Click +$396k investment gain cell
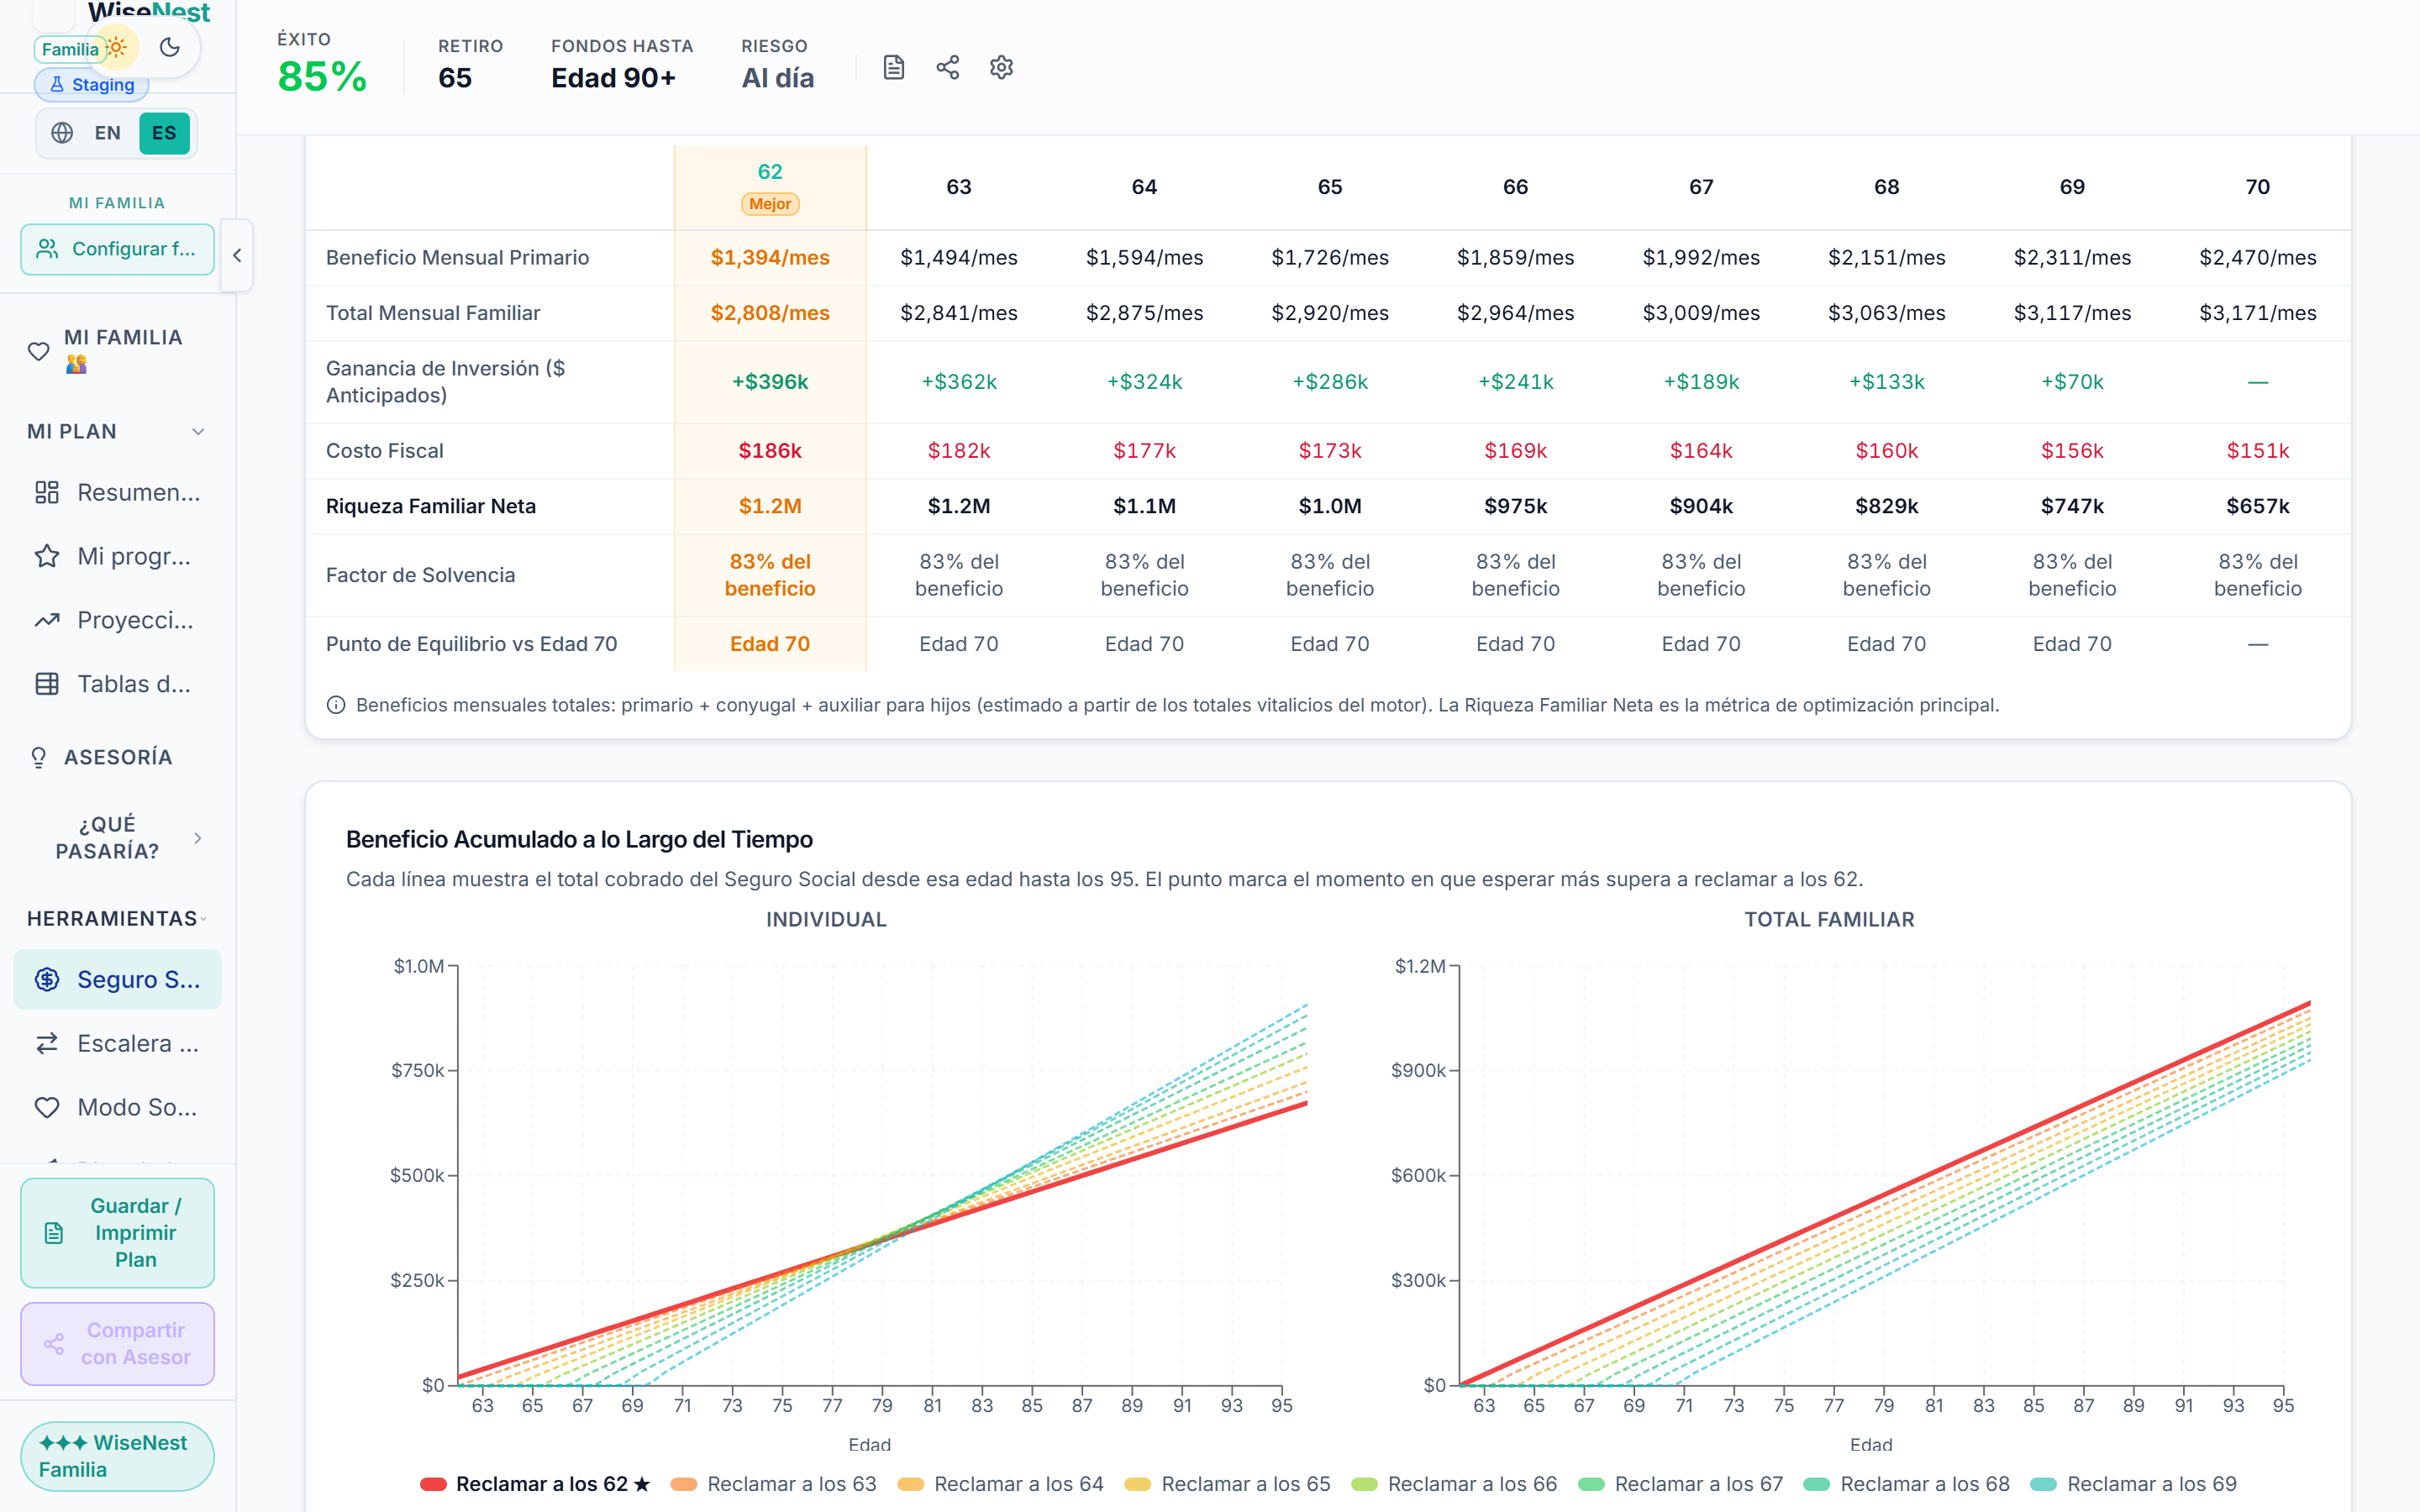 770,382
